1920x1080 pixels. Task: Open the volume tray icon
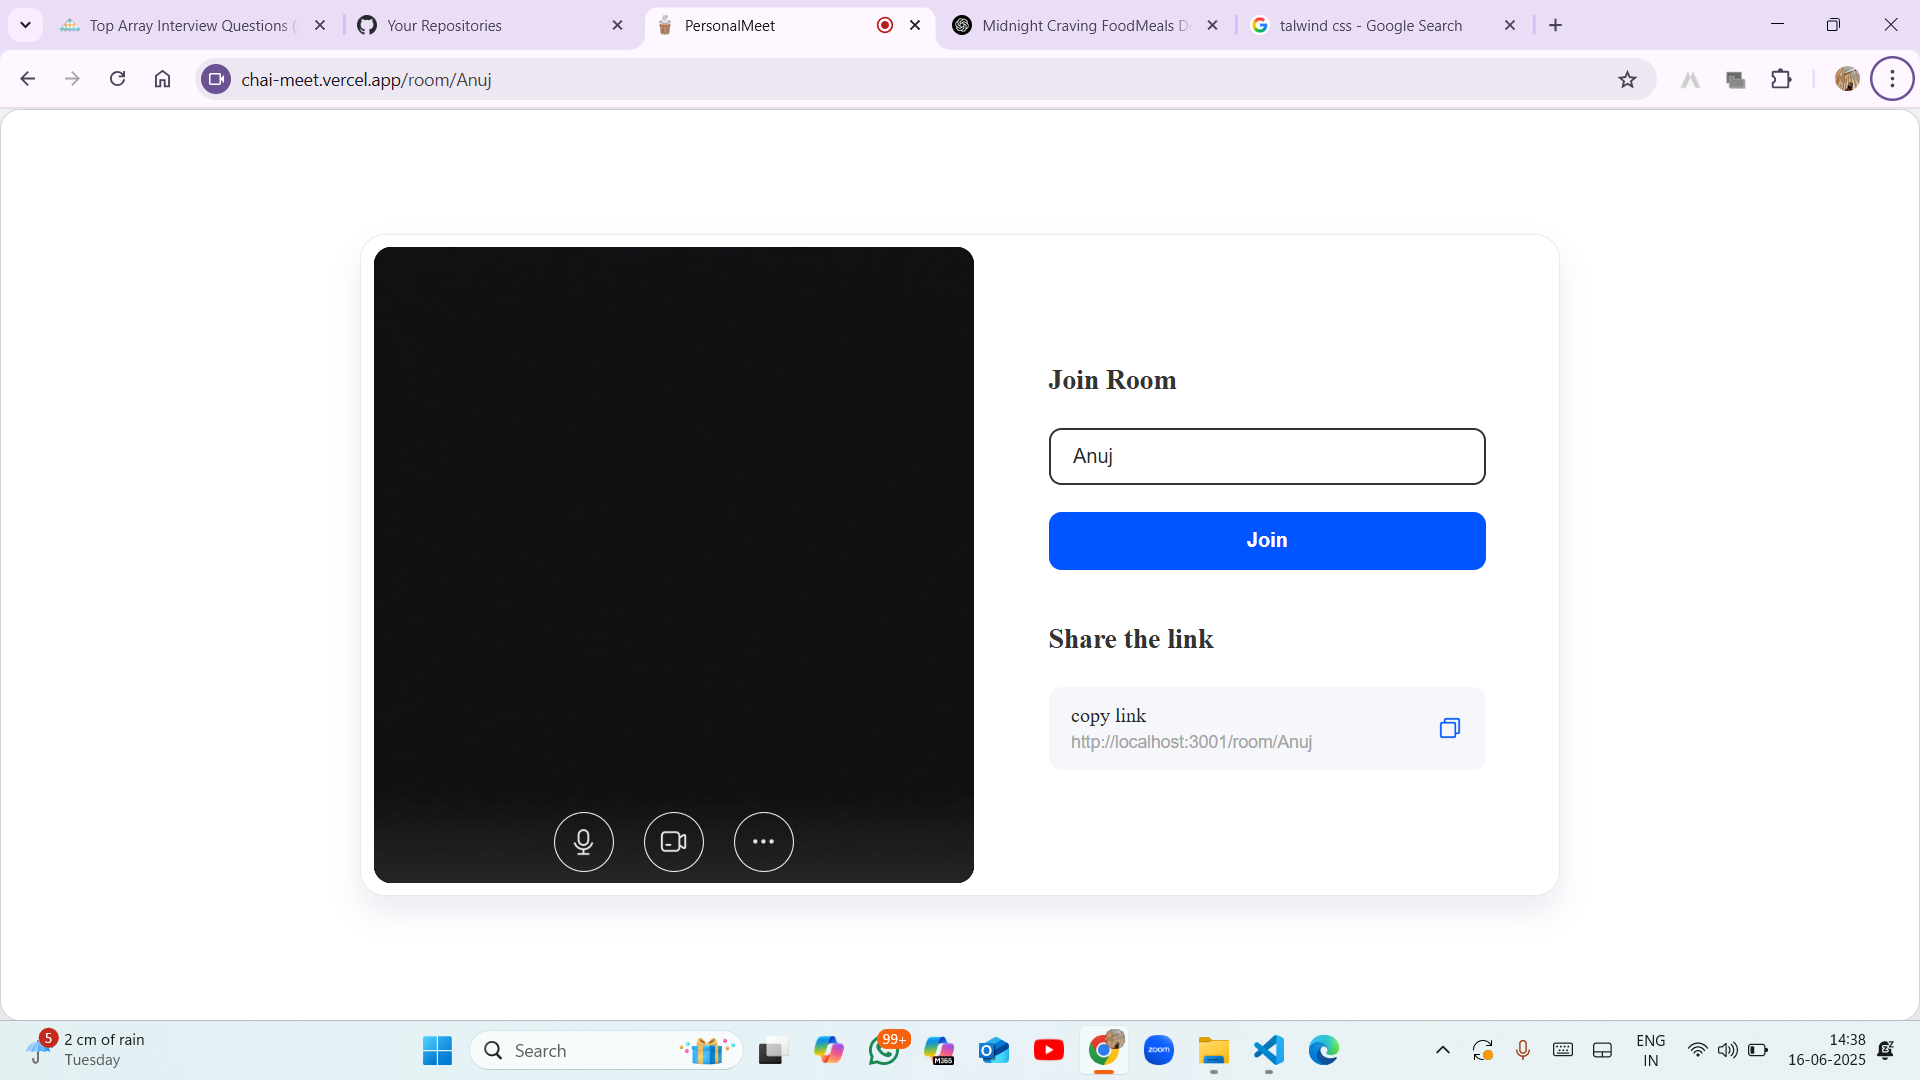click(1727, 1050)
